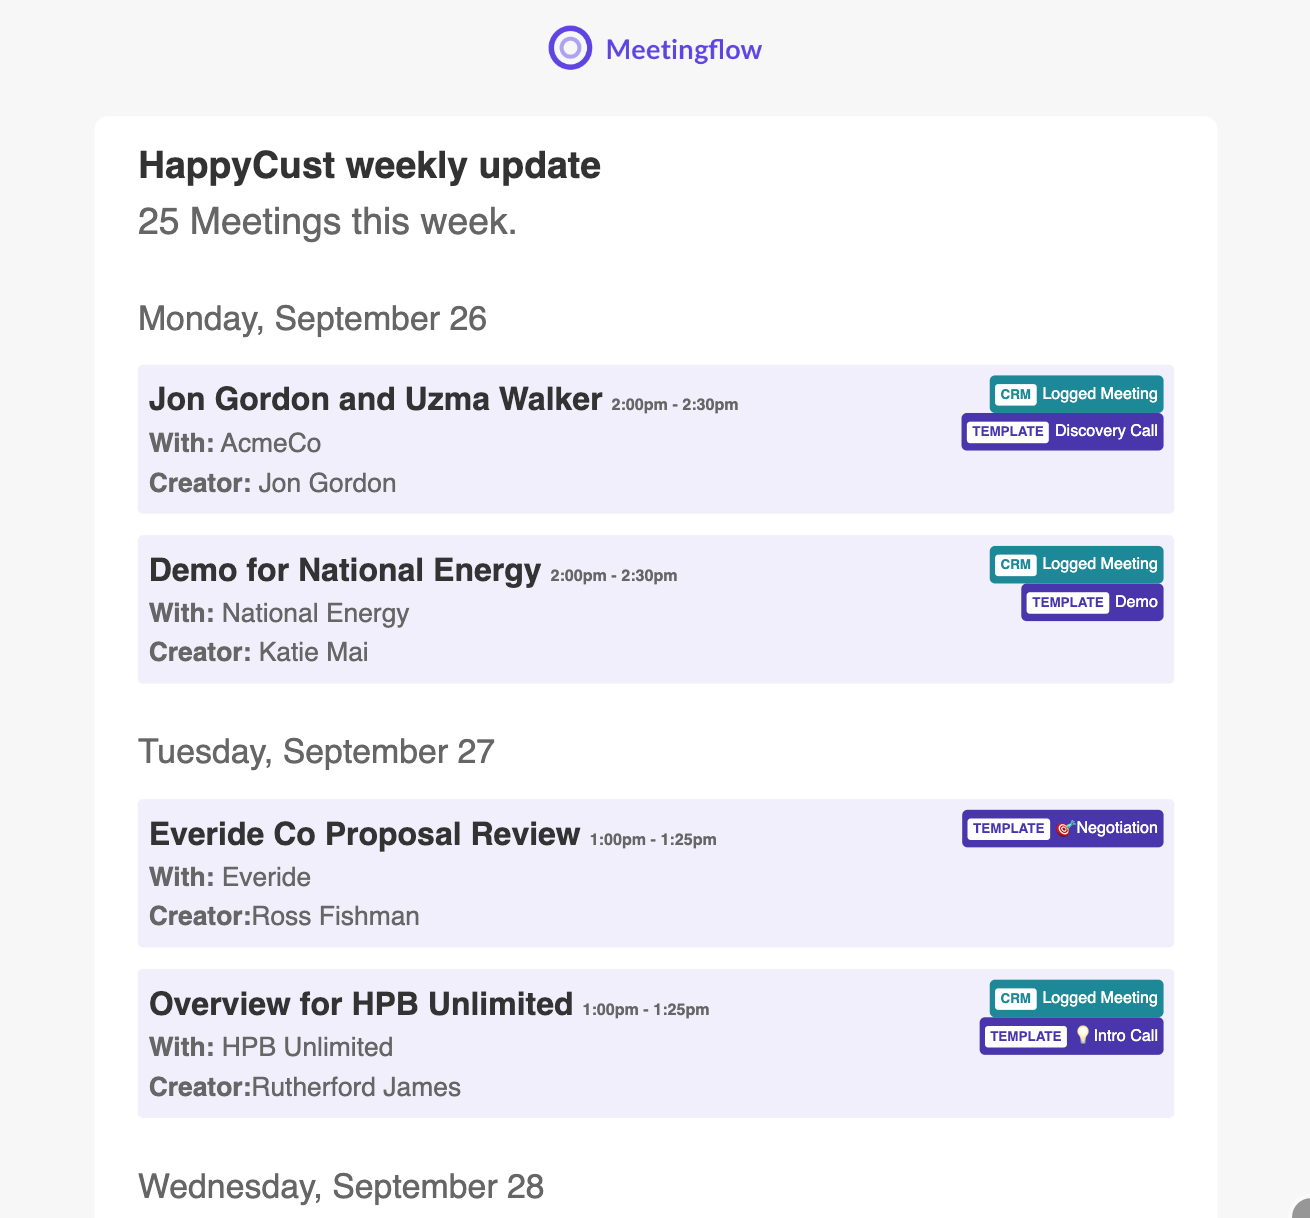1310x1218 pixels.
Task: Click the target icon beside Negotiation
Action: 1065,828
